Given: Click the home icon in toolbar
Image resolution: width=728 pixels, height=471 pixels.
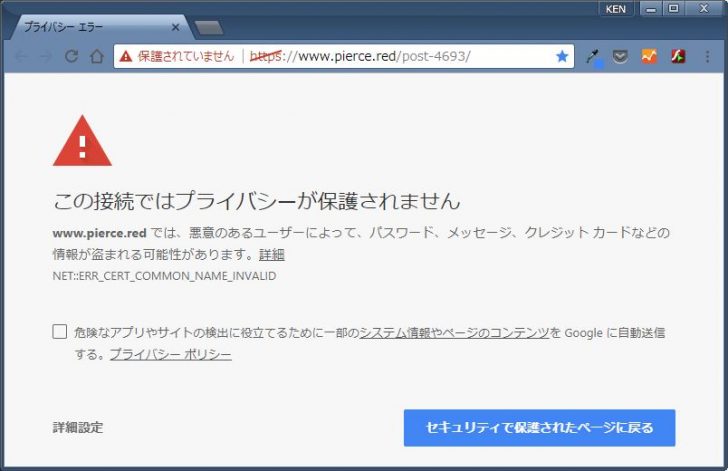Looking at the screenshot, I should tap(97, 57).
